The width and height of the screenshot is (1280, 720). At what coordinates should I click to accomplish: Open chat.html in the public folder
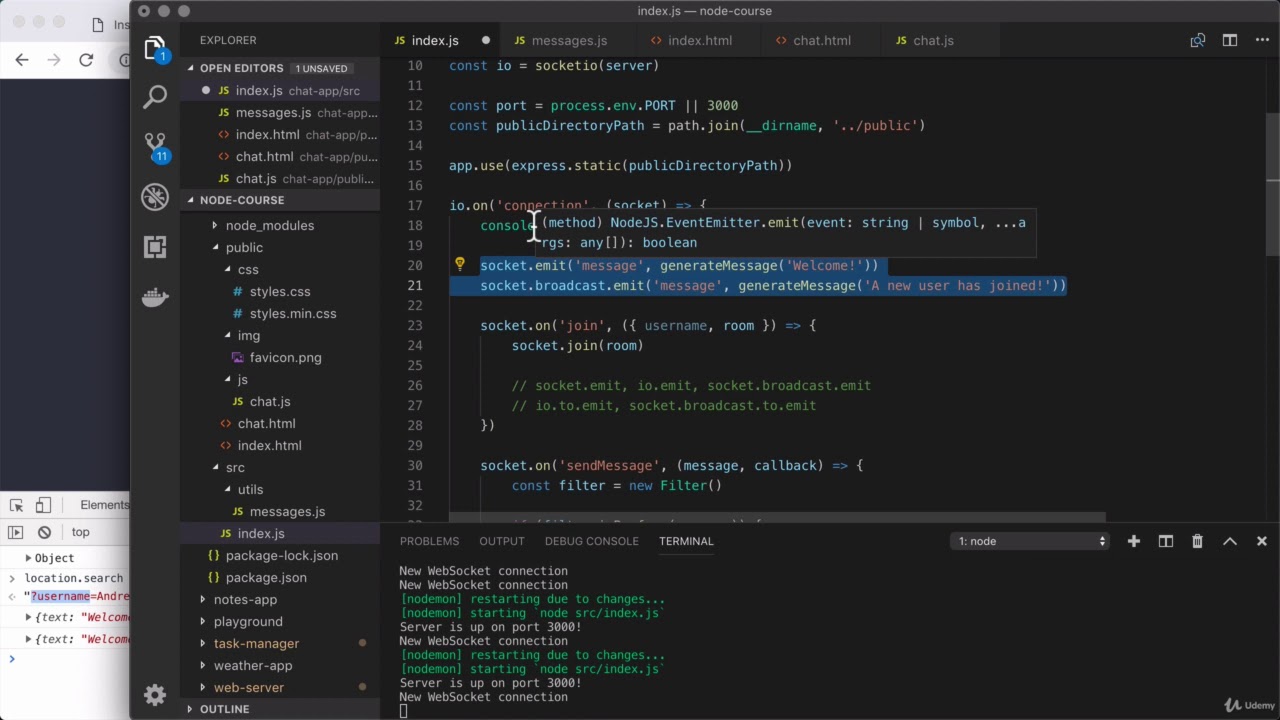click(266, 423)
